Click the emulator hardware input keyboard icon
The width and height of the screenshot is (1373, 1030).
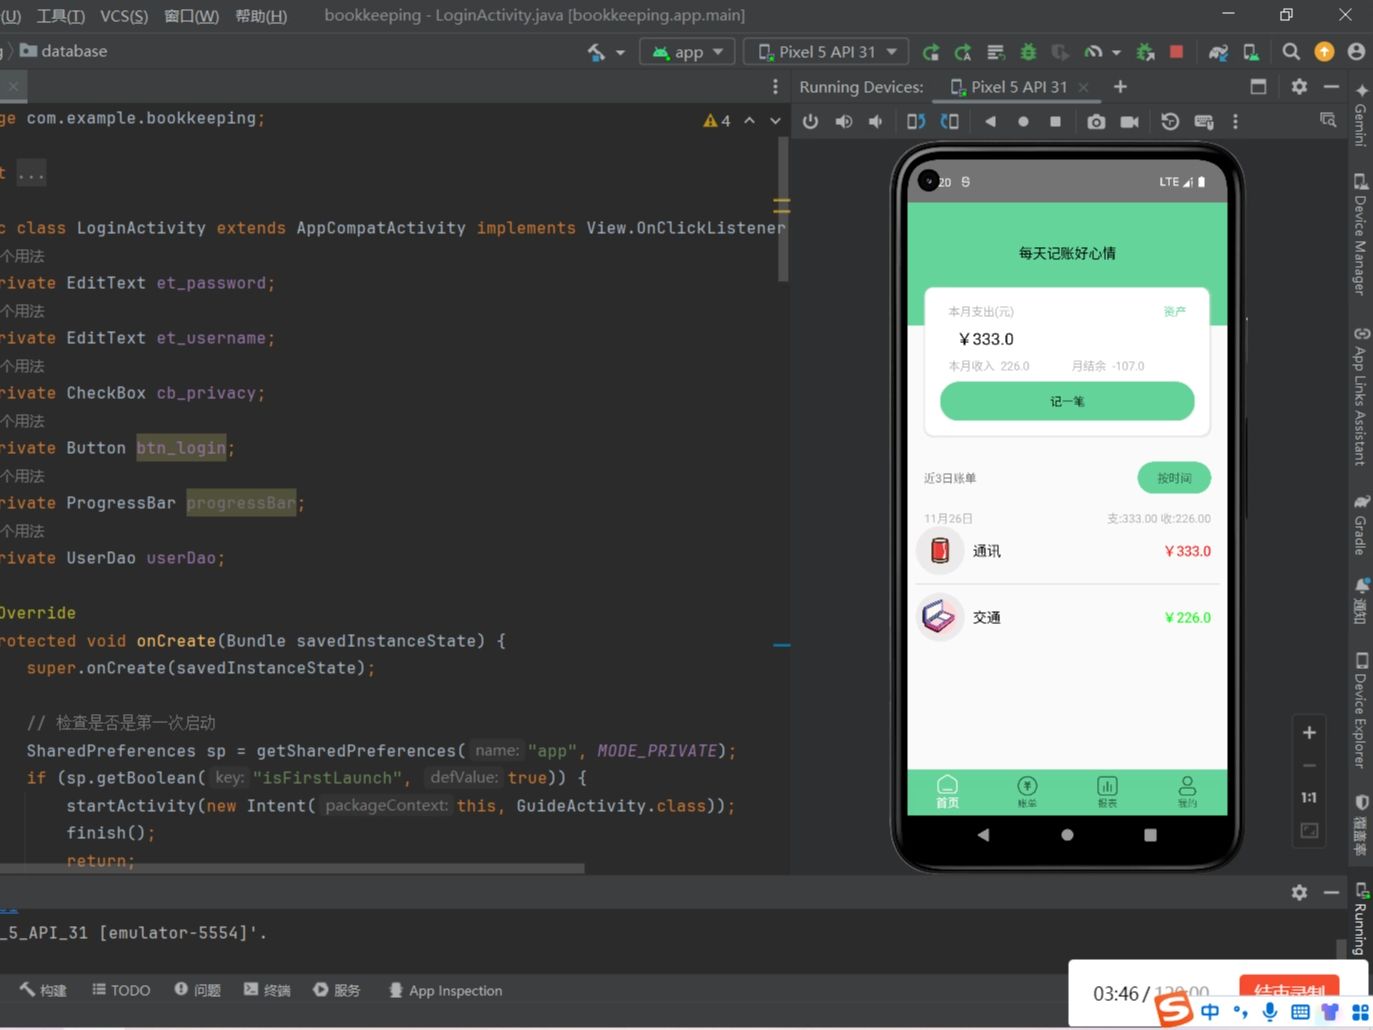pyautogui.click(x=1204, y=121)
